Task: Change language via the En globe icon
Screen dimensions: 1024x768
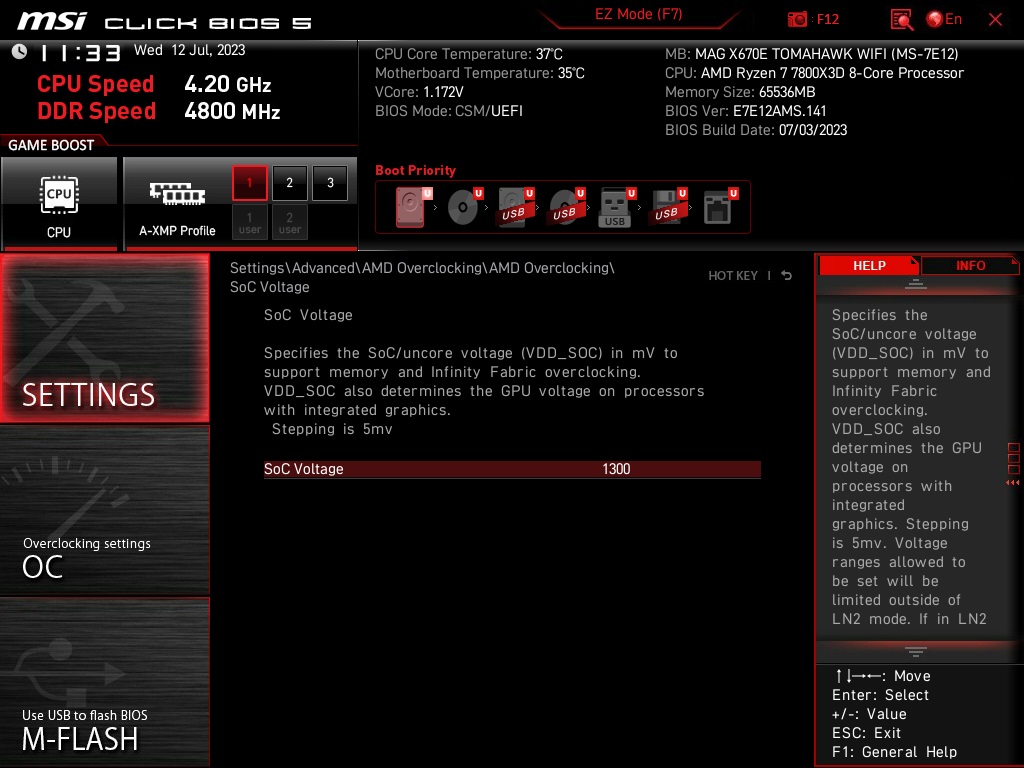Action: point(944,19)
